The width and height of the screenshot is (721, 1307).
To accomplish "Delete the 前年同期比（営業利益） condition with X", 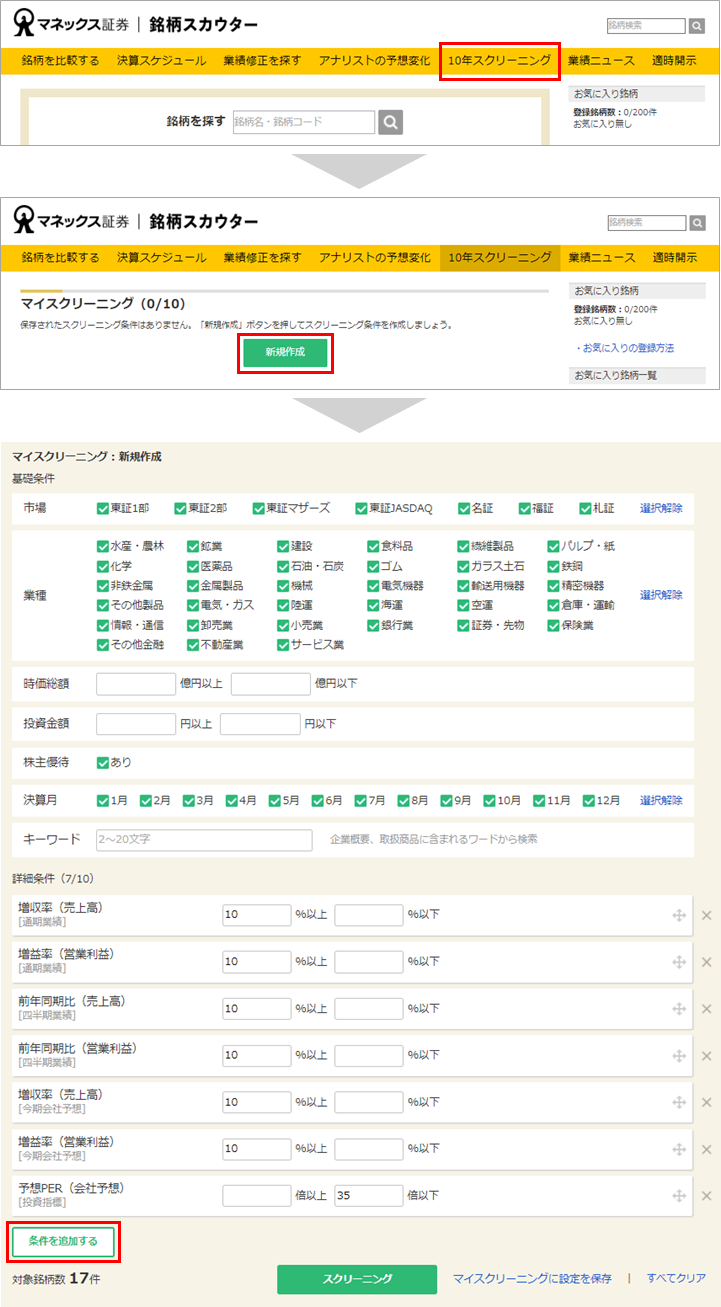I will point(706,1056).
